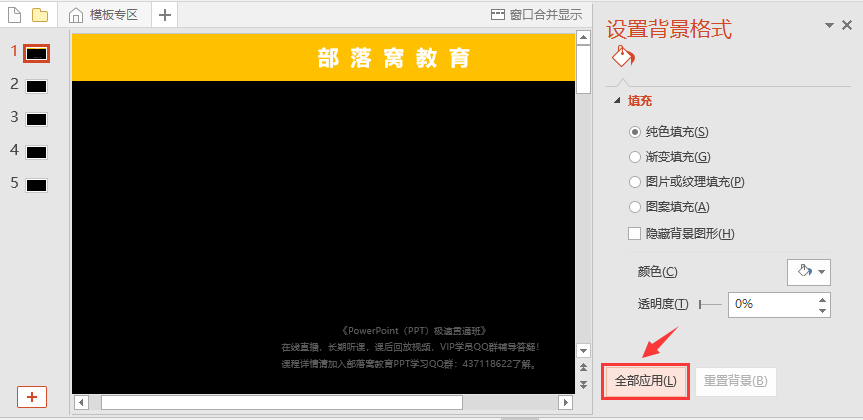The width and height of the screenshot is (863, 420).
Task: Select 图片或纹理填充(P) radio option
Action: (x=635, y=182)
